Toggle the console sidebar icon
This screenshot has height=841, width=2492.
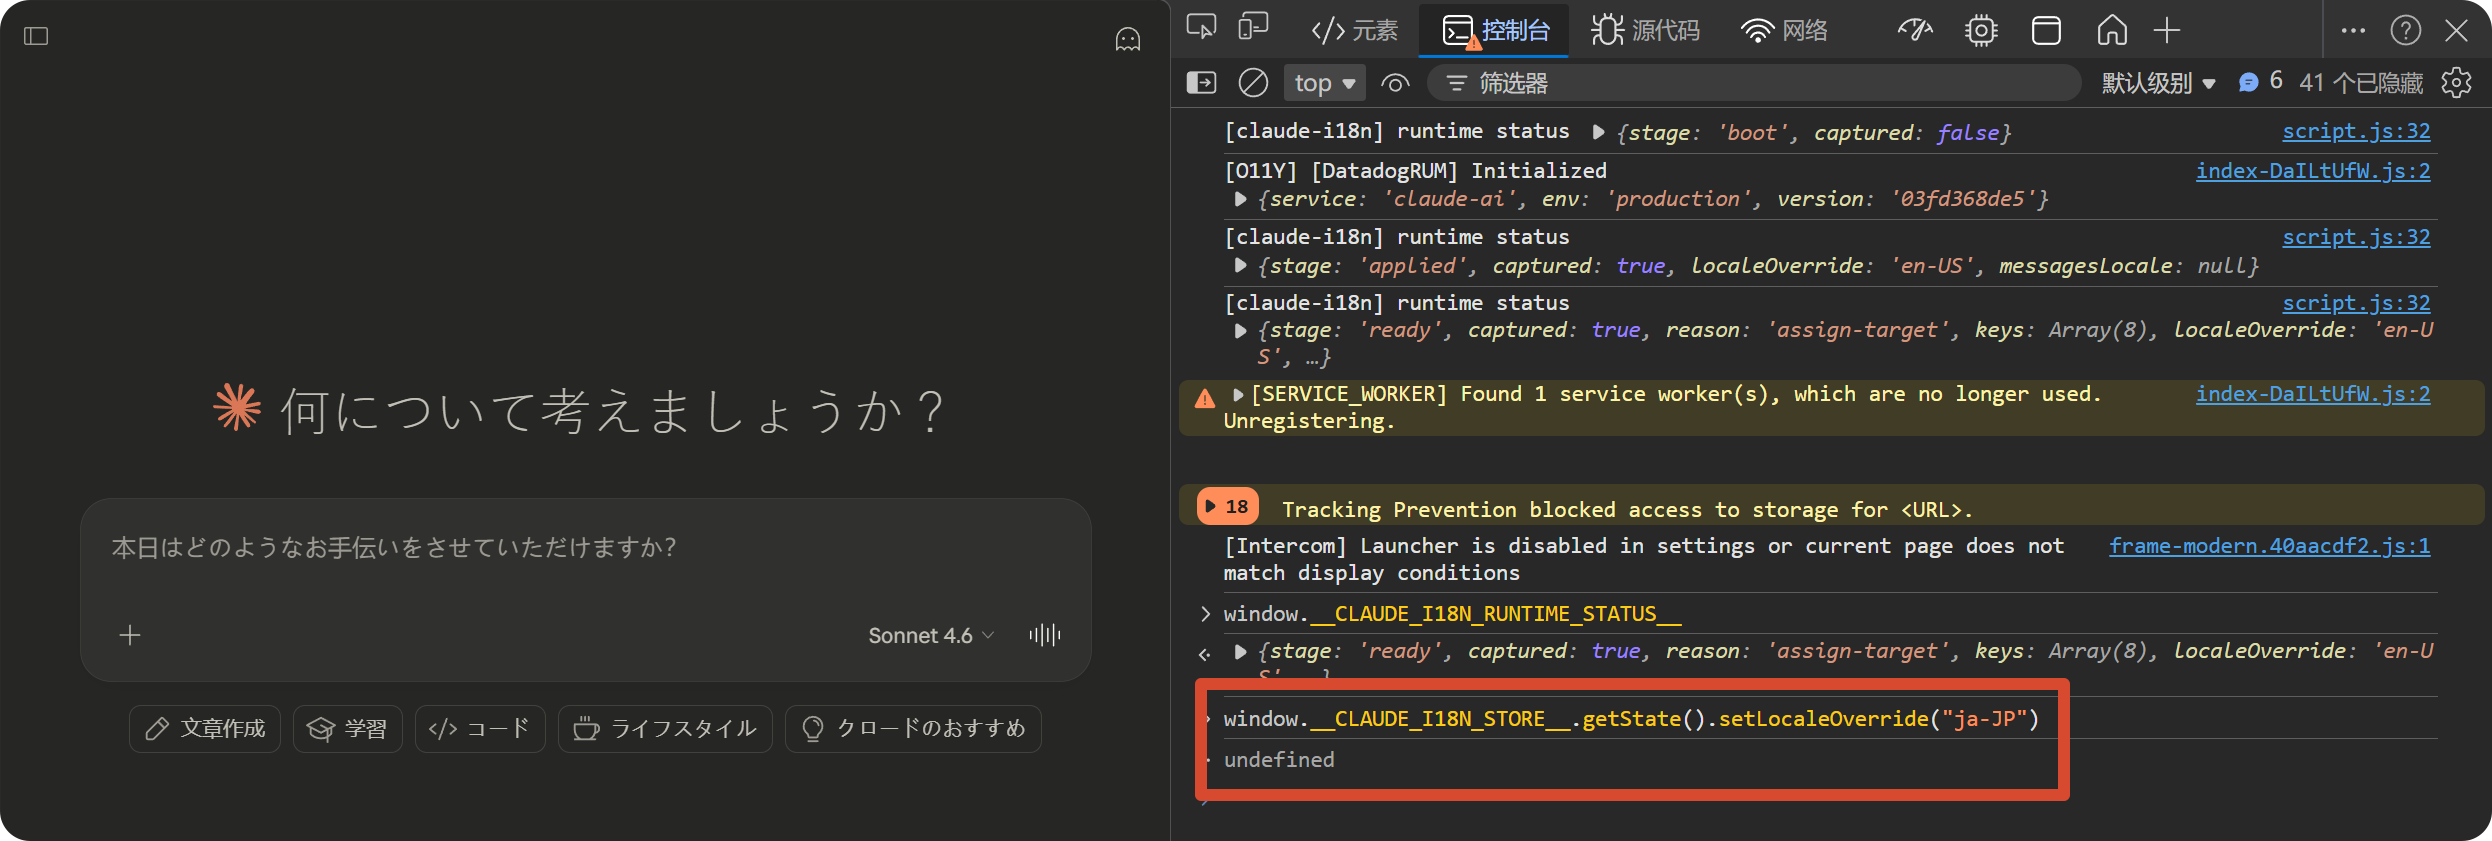pyautogui.click(x=1201, y=83)
